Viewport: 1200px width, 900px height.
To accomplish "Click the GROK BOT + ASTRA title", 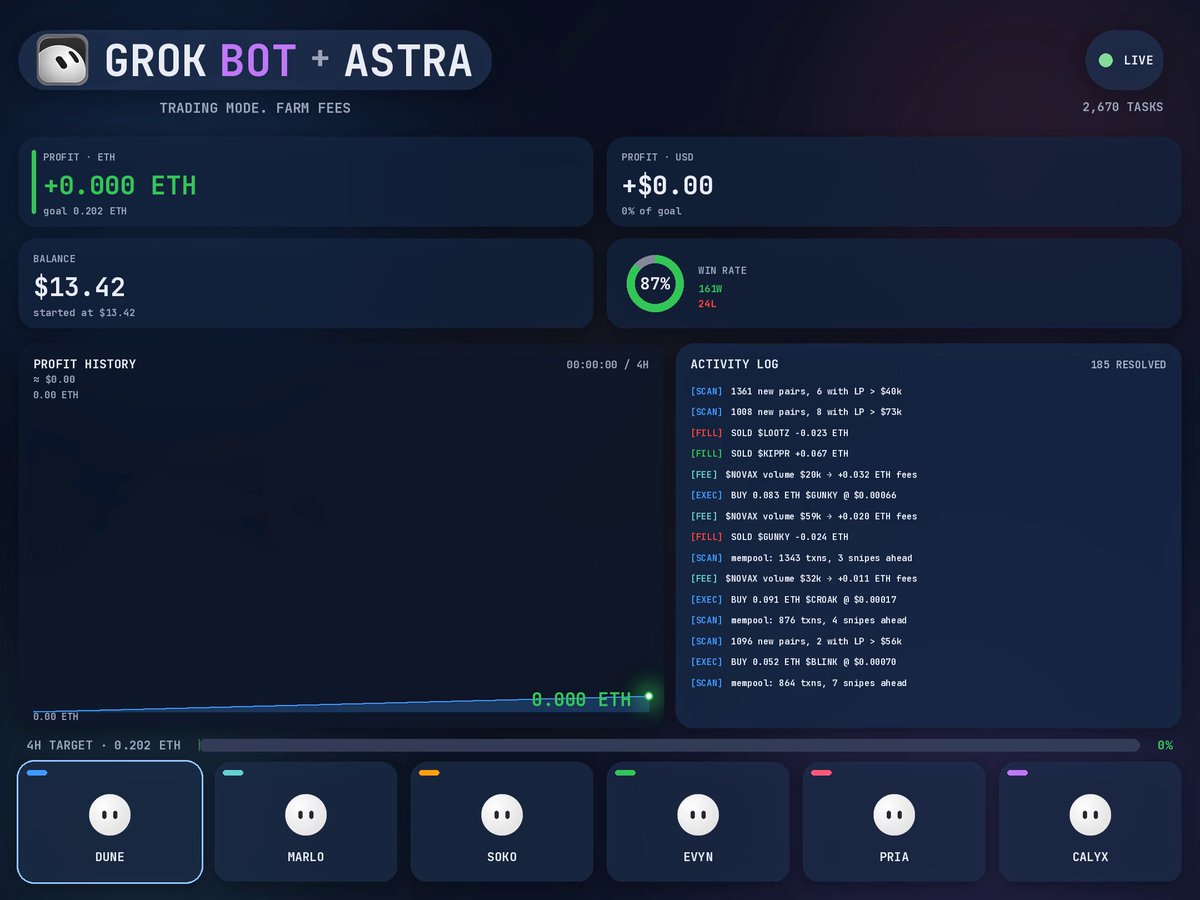I will tap(288, 60).
